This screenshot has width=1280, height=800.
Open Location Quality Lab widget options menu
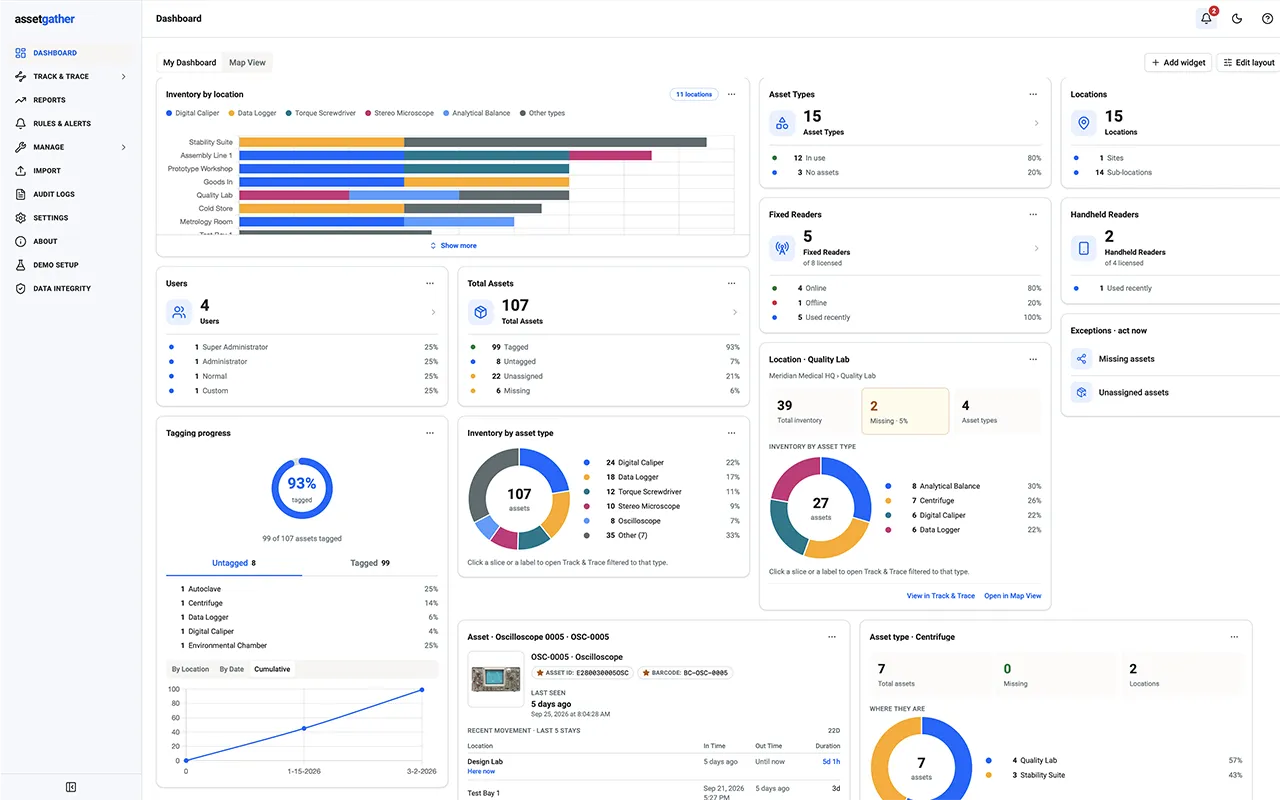pyautogui.click(x=1033, y=359)
